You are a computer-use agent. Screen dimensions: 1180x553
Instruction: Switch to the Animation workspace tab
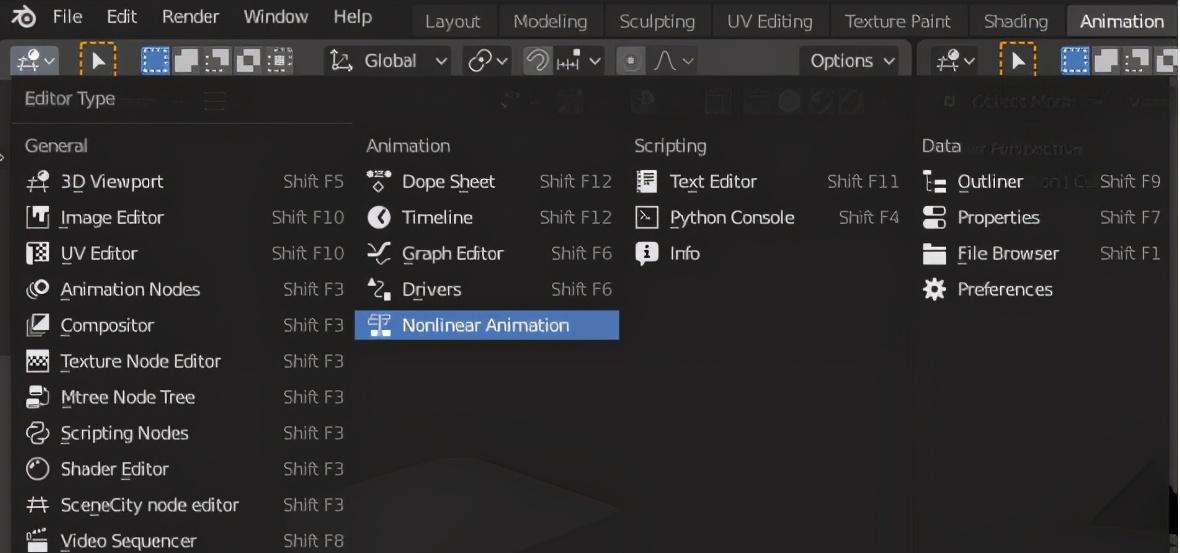tap(1121, 22)
